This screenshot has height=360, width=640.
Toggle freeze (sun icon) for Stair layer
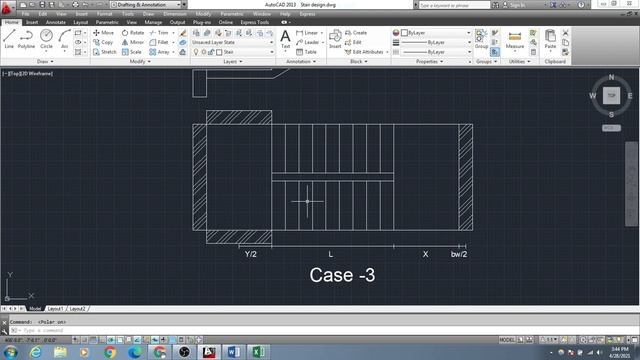click(x=204, y=52)
